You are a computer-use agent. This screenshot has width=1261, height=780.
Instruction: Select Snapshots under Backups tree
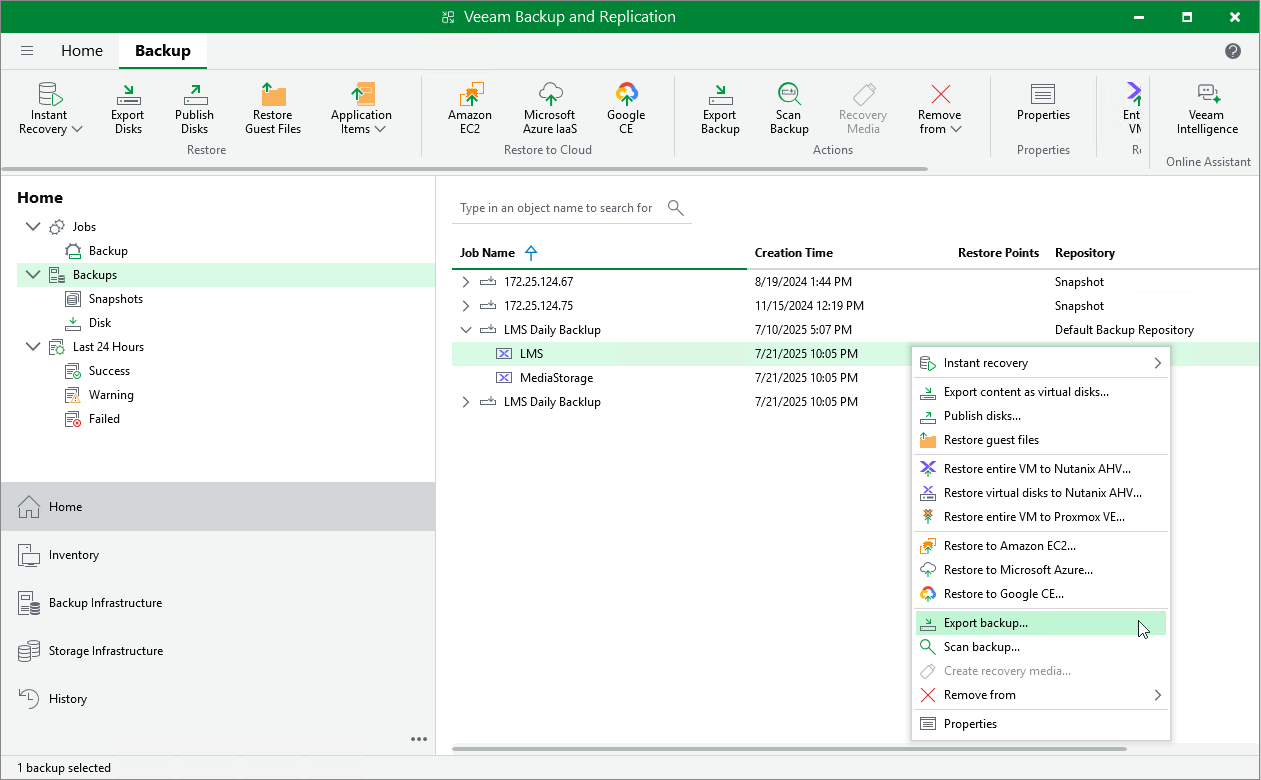point(115,299)
